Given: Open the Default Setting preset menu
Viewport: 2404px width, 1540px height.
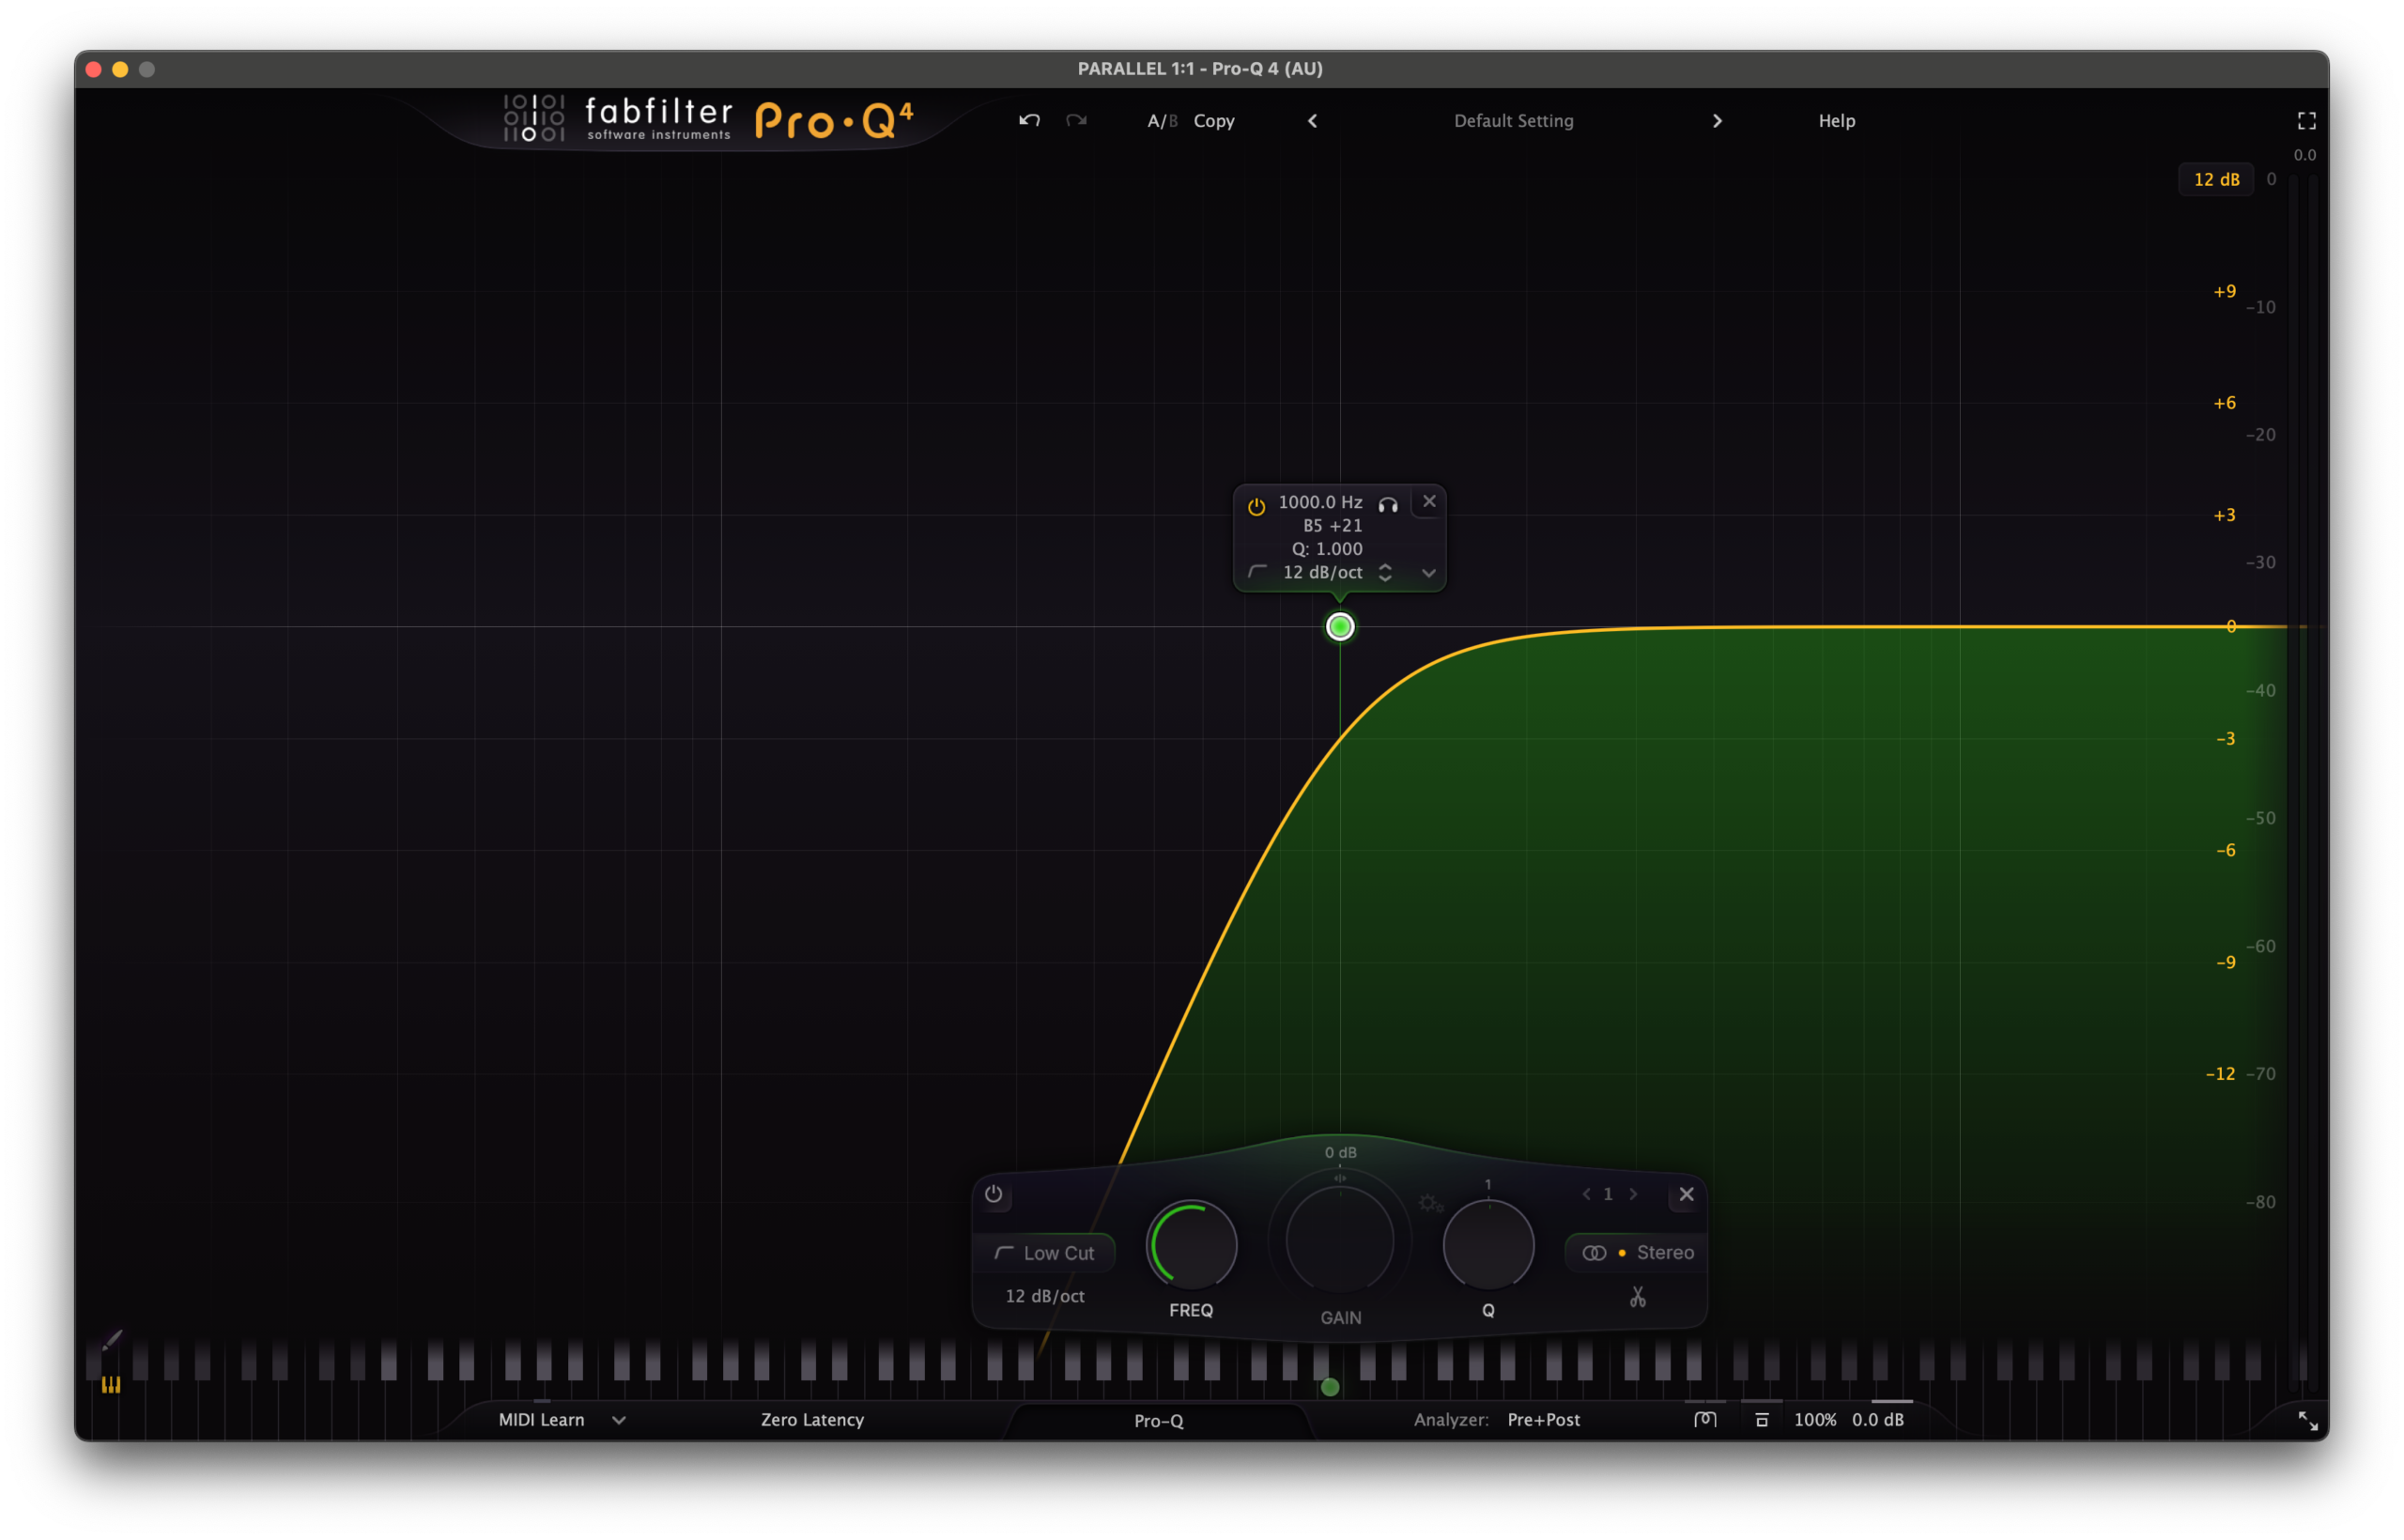Looking at the screenshot, I should coord(1513,121).
